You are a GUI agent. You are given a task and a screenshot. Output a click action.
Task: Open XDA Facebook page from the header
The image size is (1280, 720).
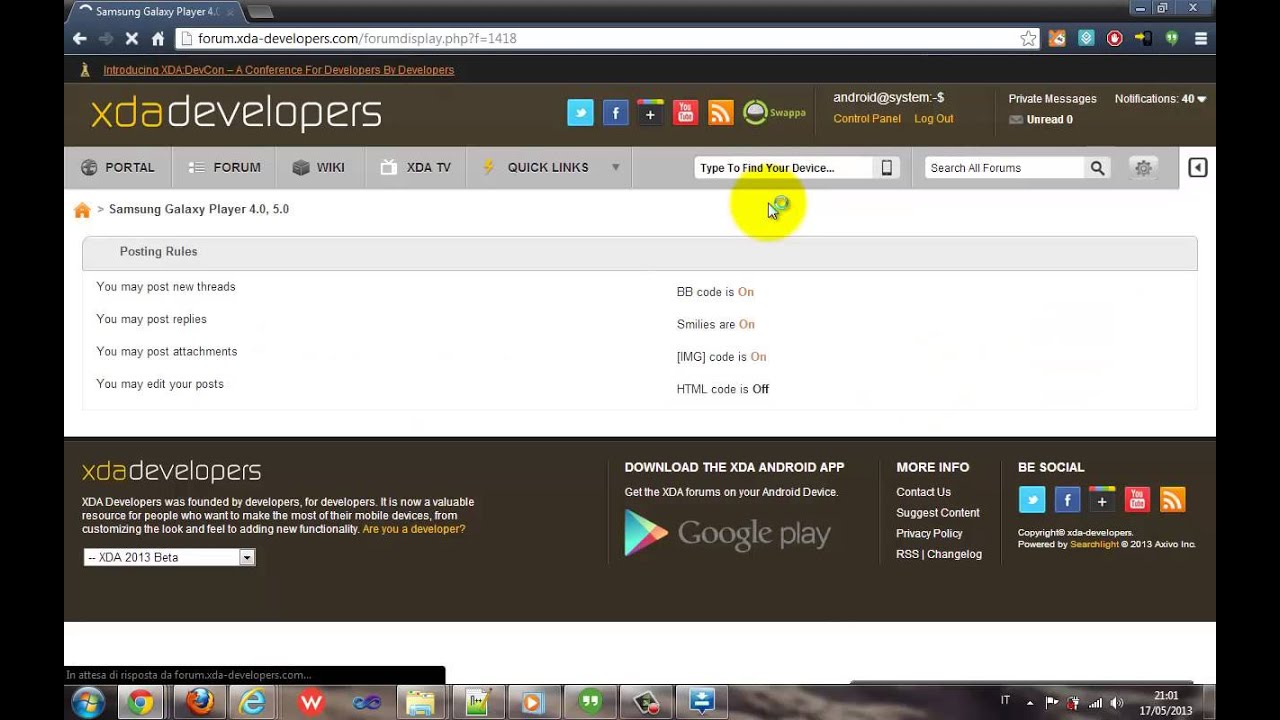point(615,113)
